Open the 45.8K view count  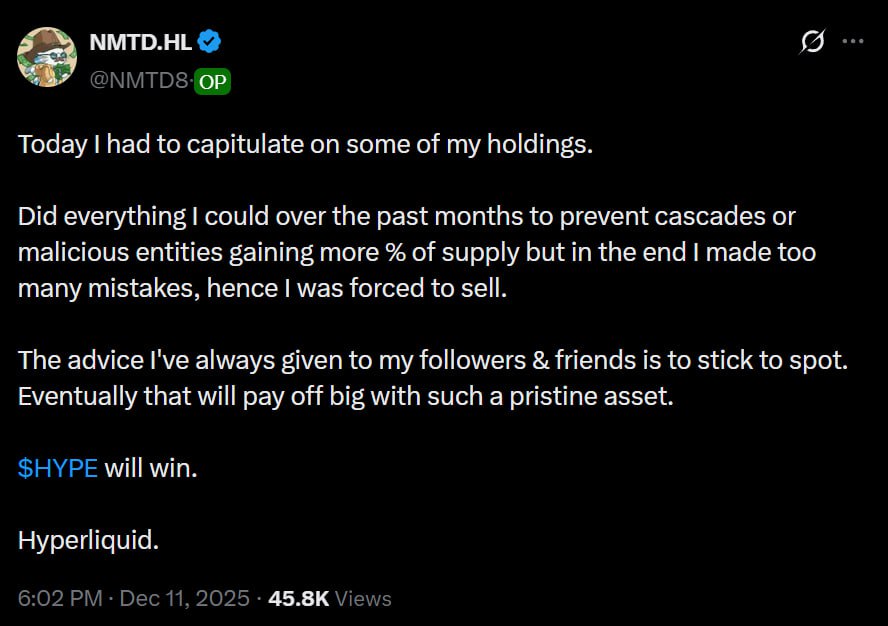click(x=300, y=598)
